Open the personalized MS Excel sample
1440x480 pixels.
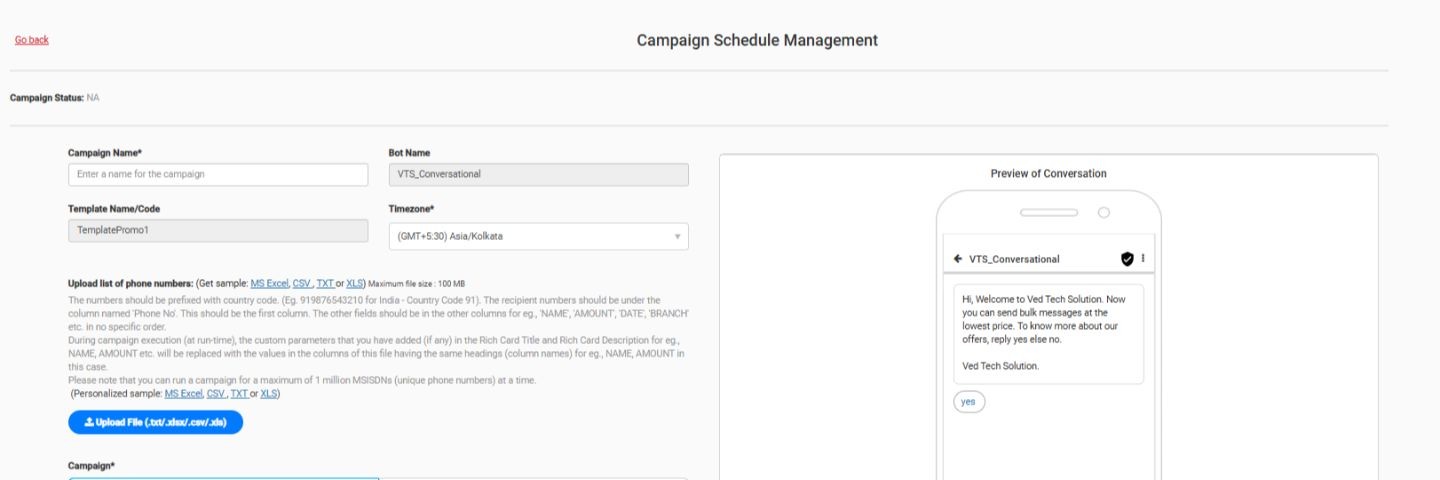183,394
